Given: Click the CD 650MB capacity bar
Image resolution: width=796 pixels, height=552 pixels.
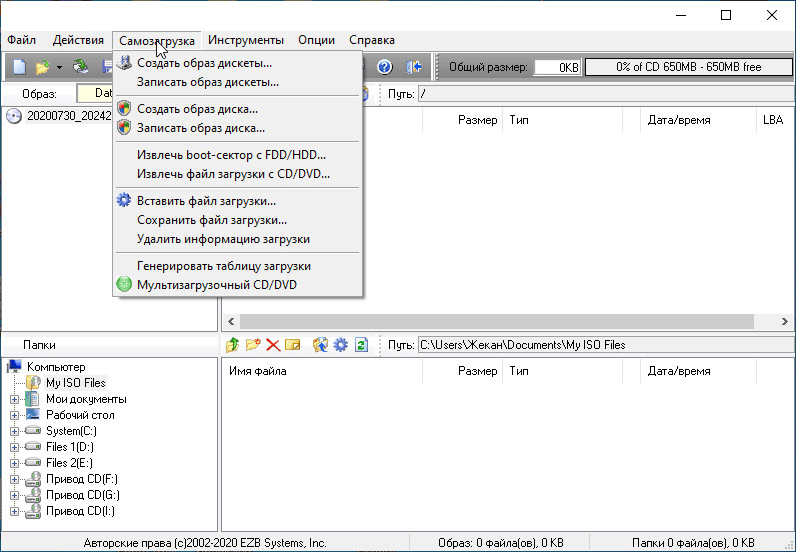Looking at the screenshot, I should tap(688, 67).
